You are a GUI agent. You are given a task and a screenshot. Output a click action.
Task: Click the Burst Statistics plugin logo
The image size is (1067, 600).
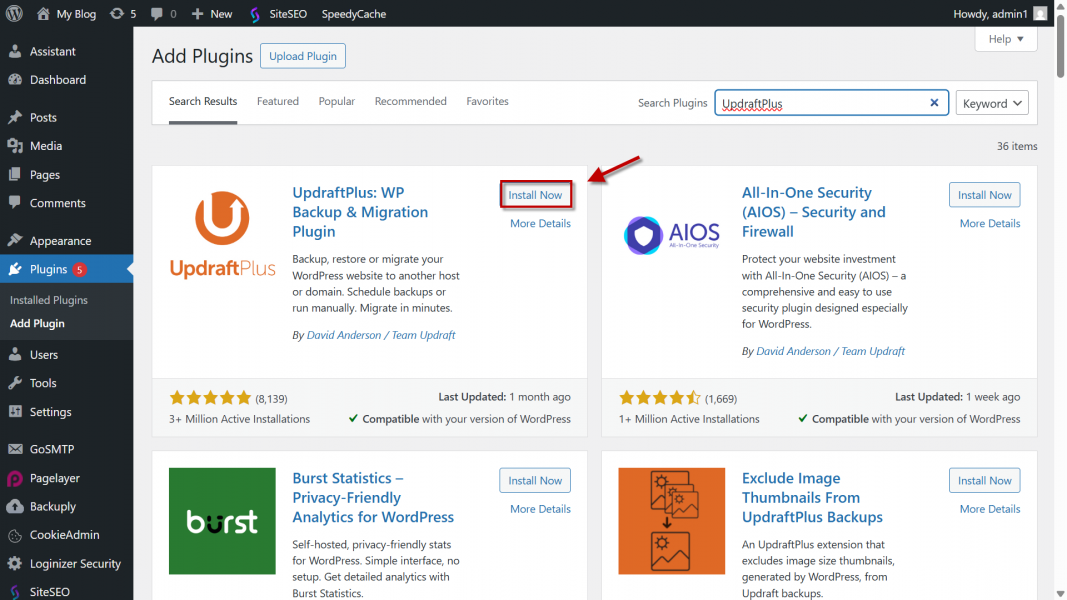pyautogui.click(x=222, y=521)
